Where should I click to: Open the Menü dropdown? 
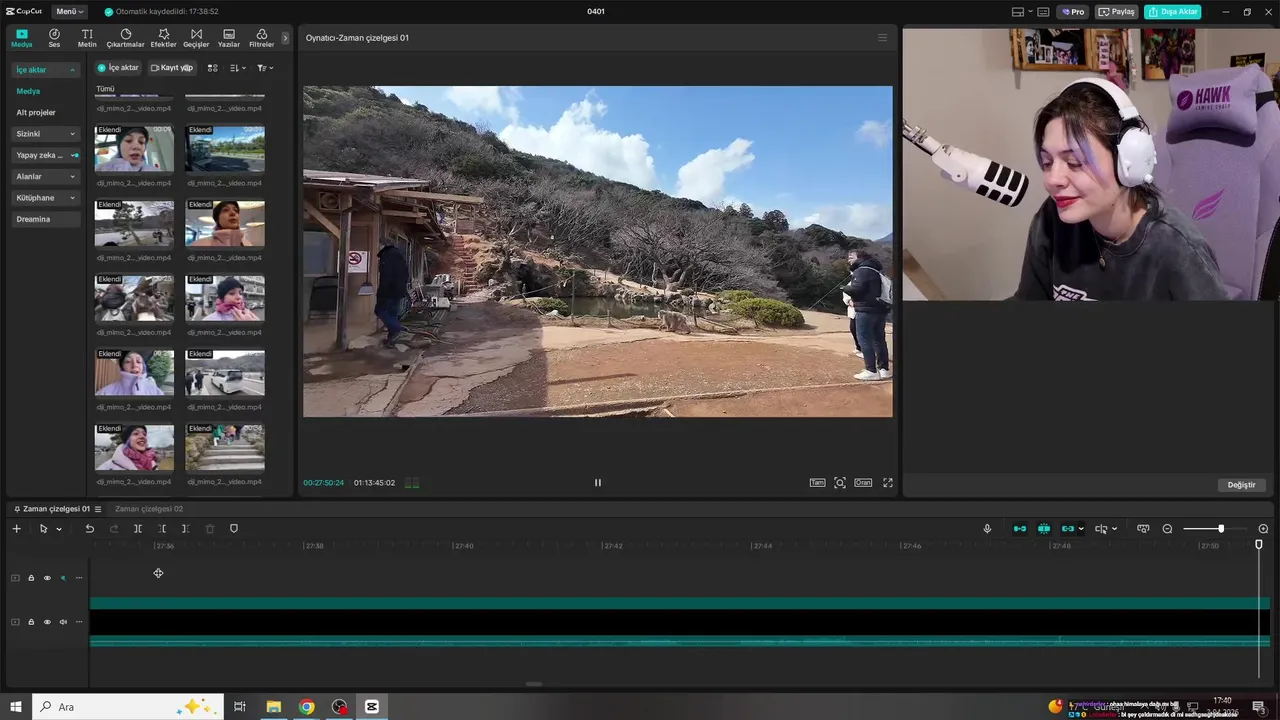(x=69, y=12)
